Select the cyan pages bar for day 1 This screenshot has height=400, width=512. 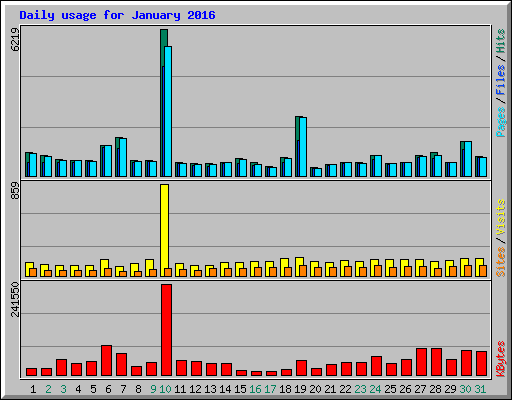[33, 165]
